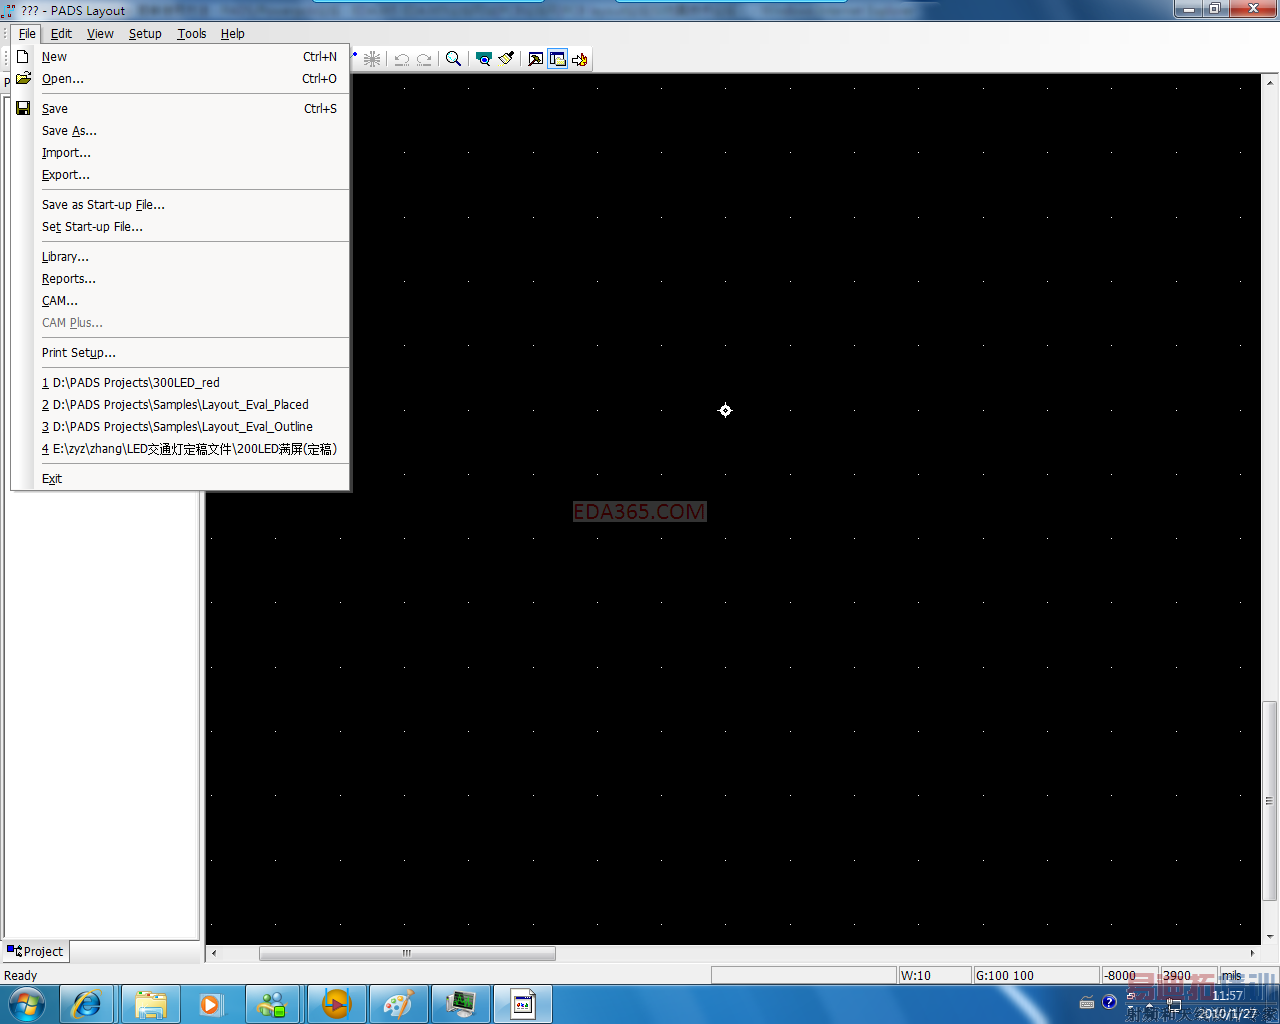Click the horizontal scrollbar right arrow
Image resolution: width=1280 pixels, height=1024 pixels.
coord(1252,953)
